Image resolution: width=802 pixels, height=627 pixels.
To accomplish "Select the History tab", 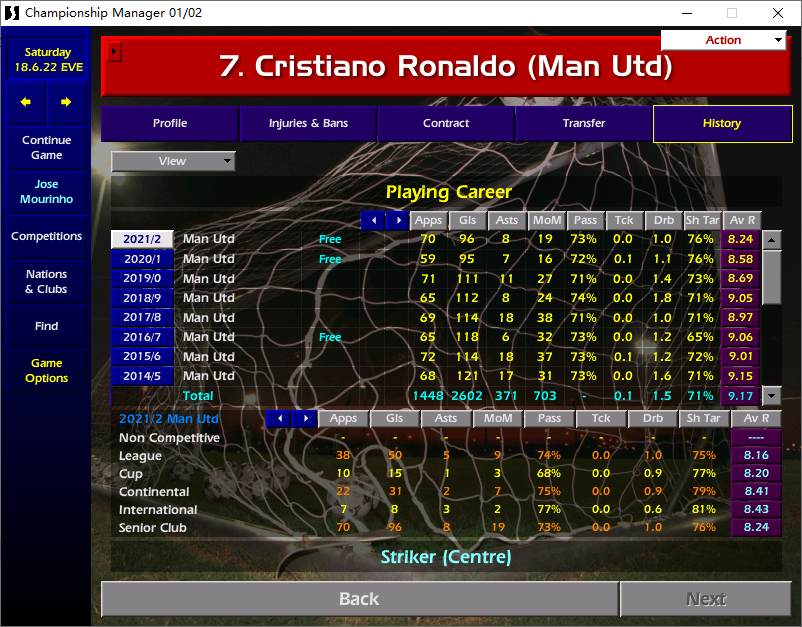I will click(722, 123).
